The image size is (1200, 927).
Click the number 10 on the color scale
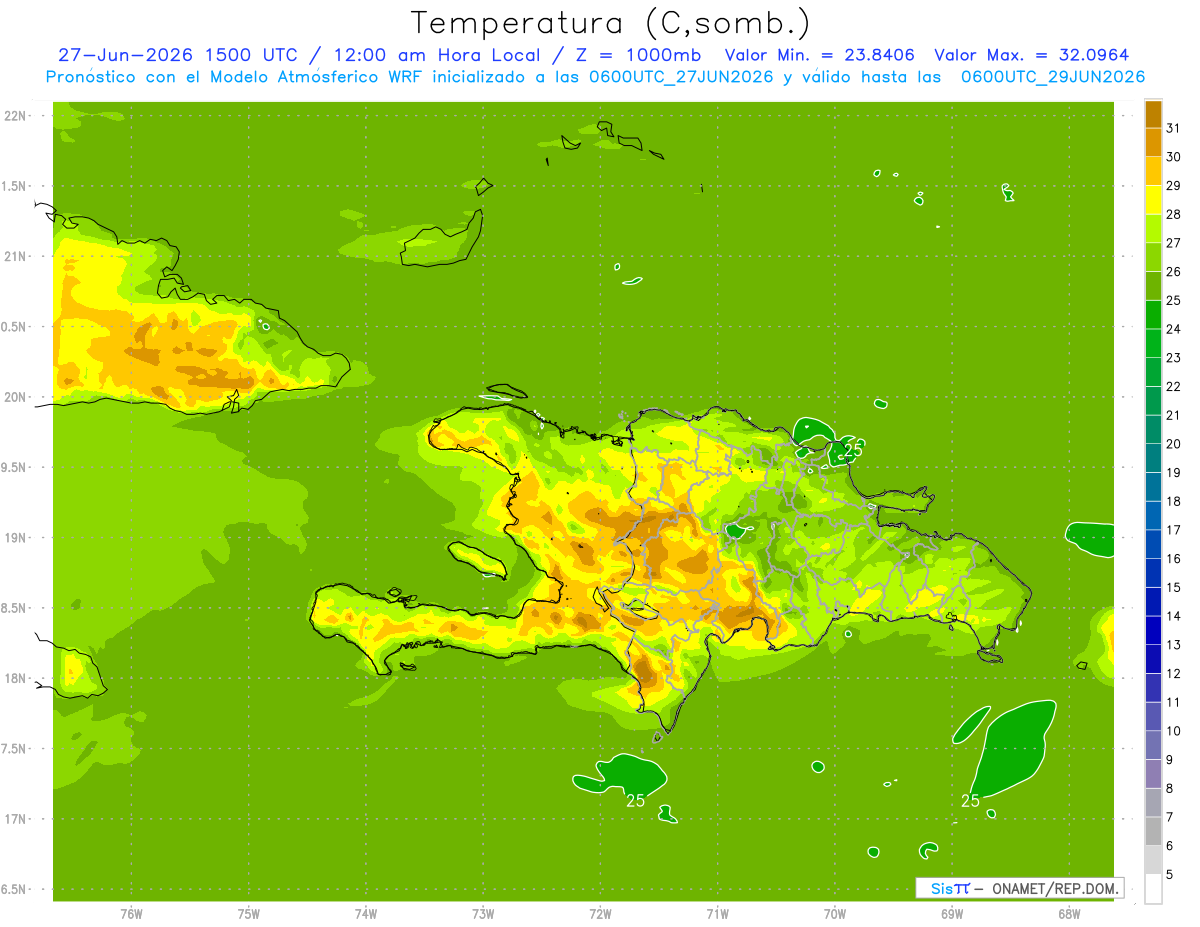point(1173,731)
